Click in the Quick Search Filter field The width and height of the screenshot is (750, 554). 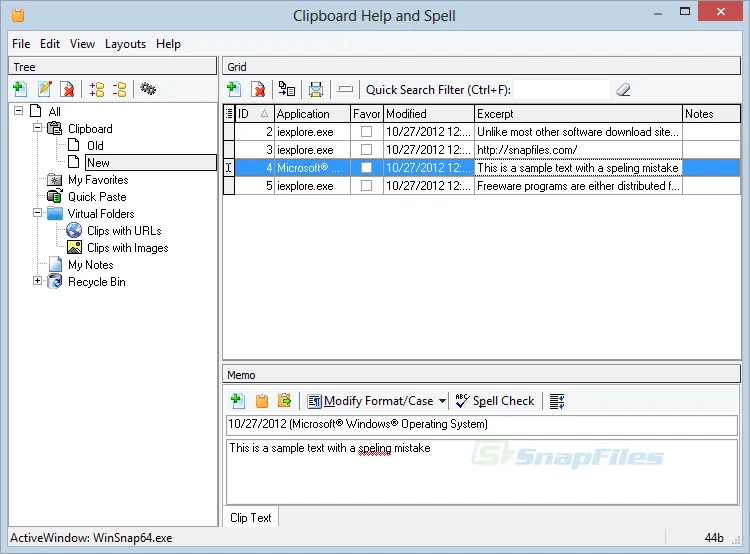click(562, 89)
